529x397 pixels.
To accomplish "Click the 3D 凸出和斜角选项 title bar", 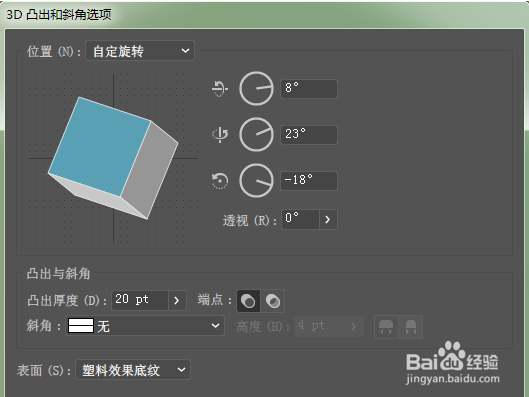I will [x=264, y=15].
